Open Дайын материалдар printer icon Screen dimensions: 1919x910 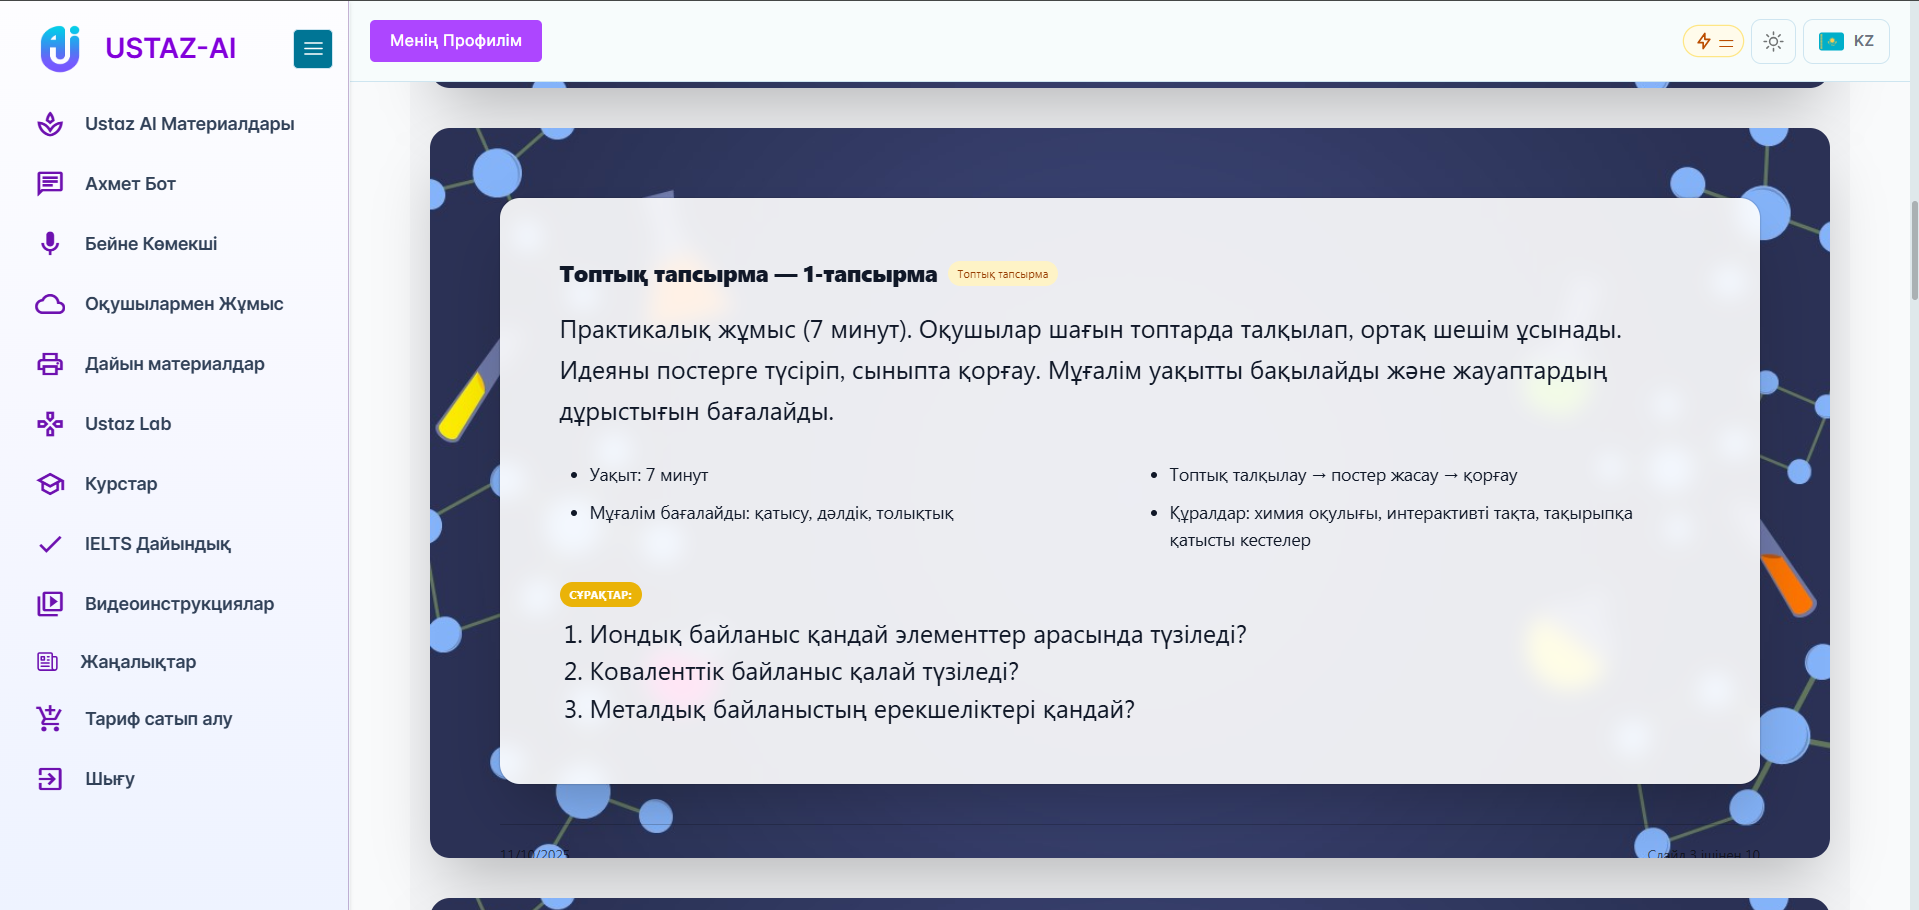point(50,364)
